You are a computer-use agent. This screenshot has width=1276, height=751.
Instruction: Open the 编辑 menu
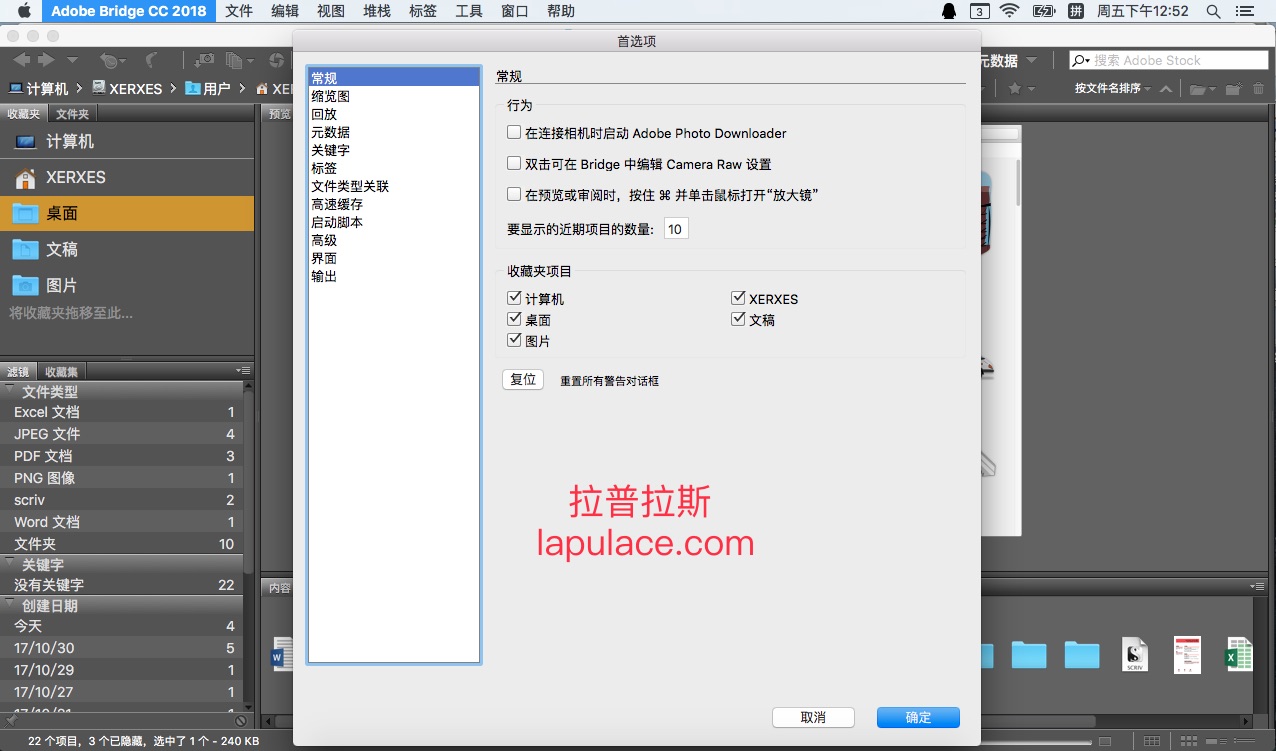coord(285,11)
